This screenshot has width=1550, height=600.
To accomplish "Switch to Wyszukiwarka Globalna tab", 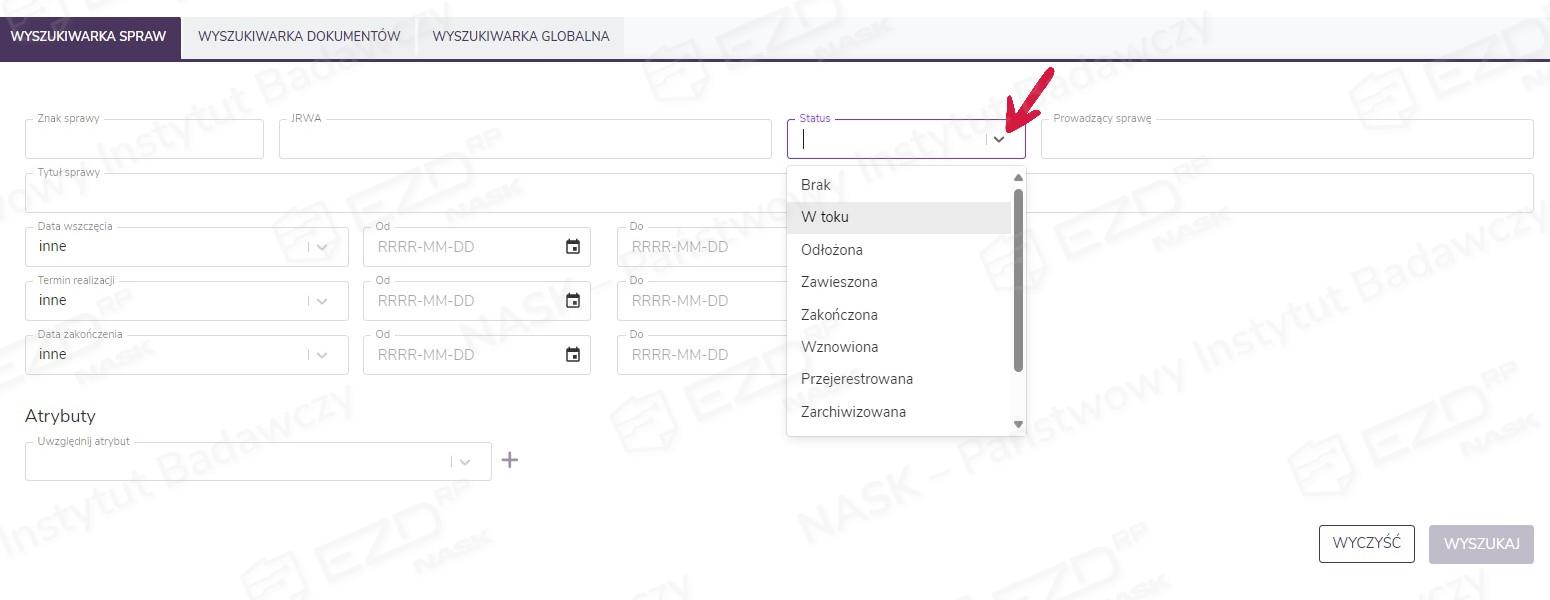I will pyautogui.click(x=520, y=37).
